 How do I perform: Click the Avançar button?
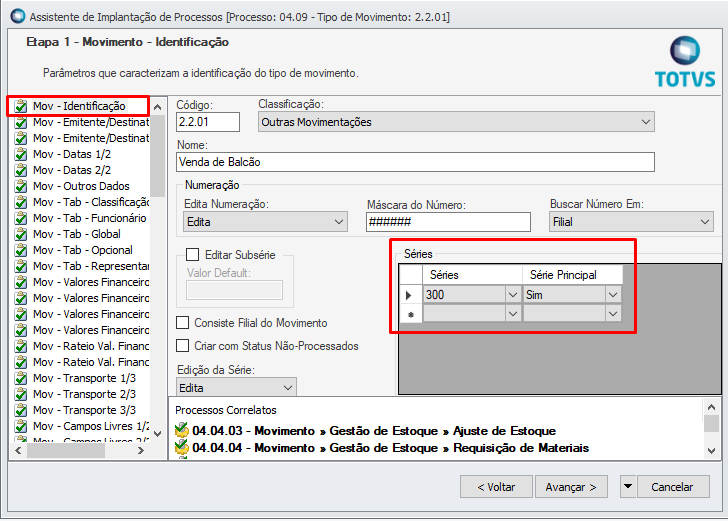[571, 487]
